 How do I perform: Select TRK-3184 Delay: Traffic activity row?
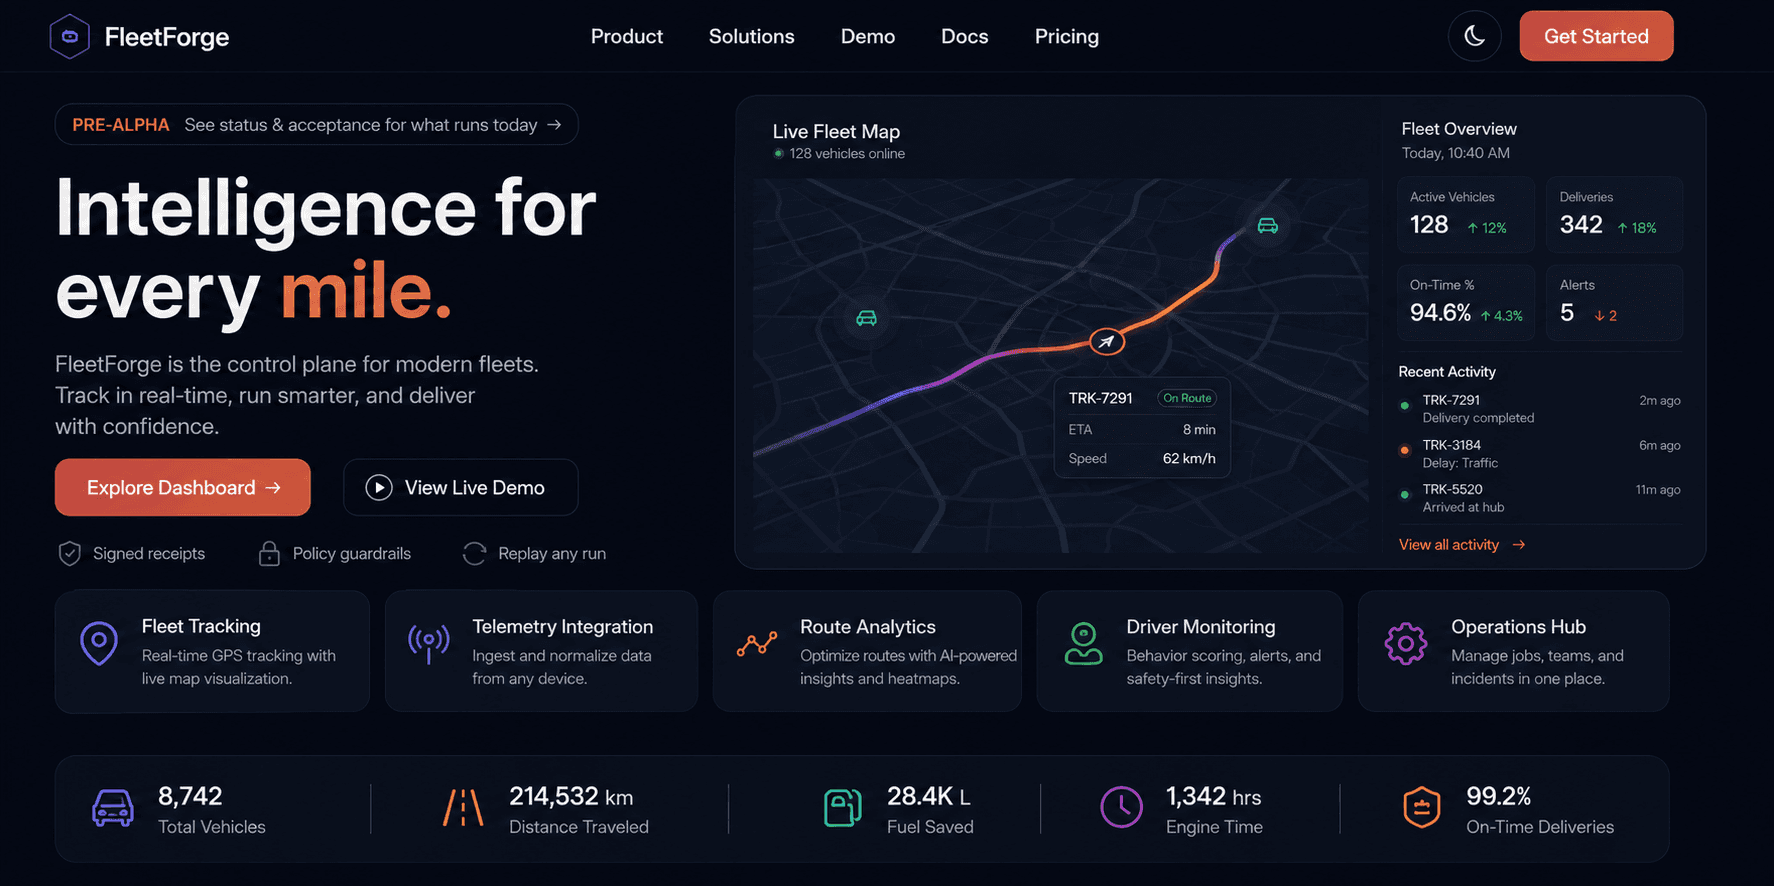[1540, 453]
